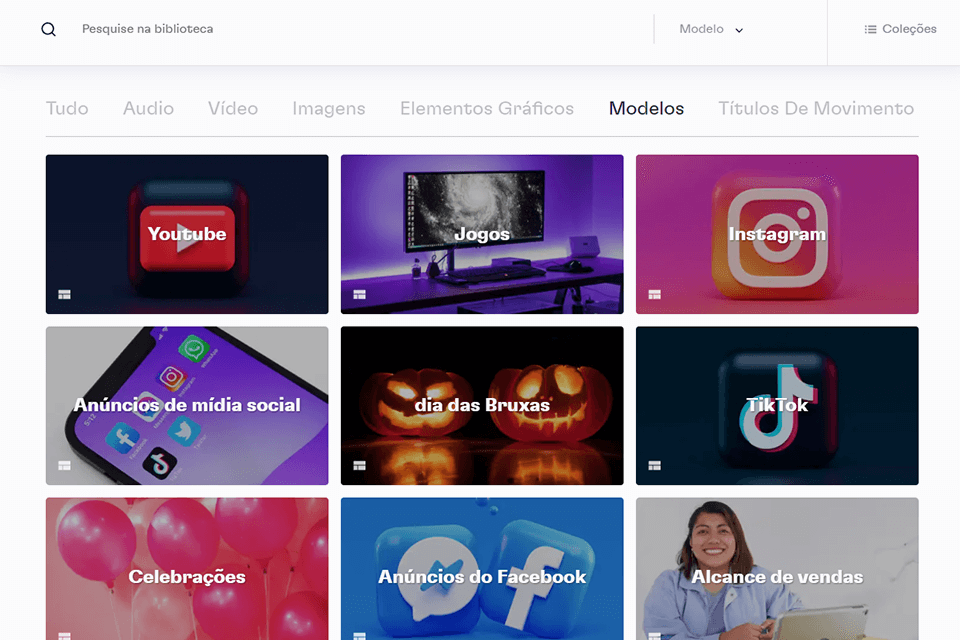
Task: Click template icon on dia das Bruxas card
Action: point(359,465)
